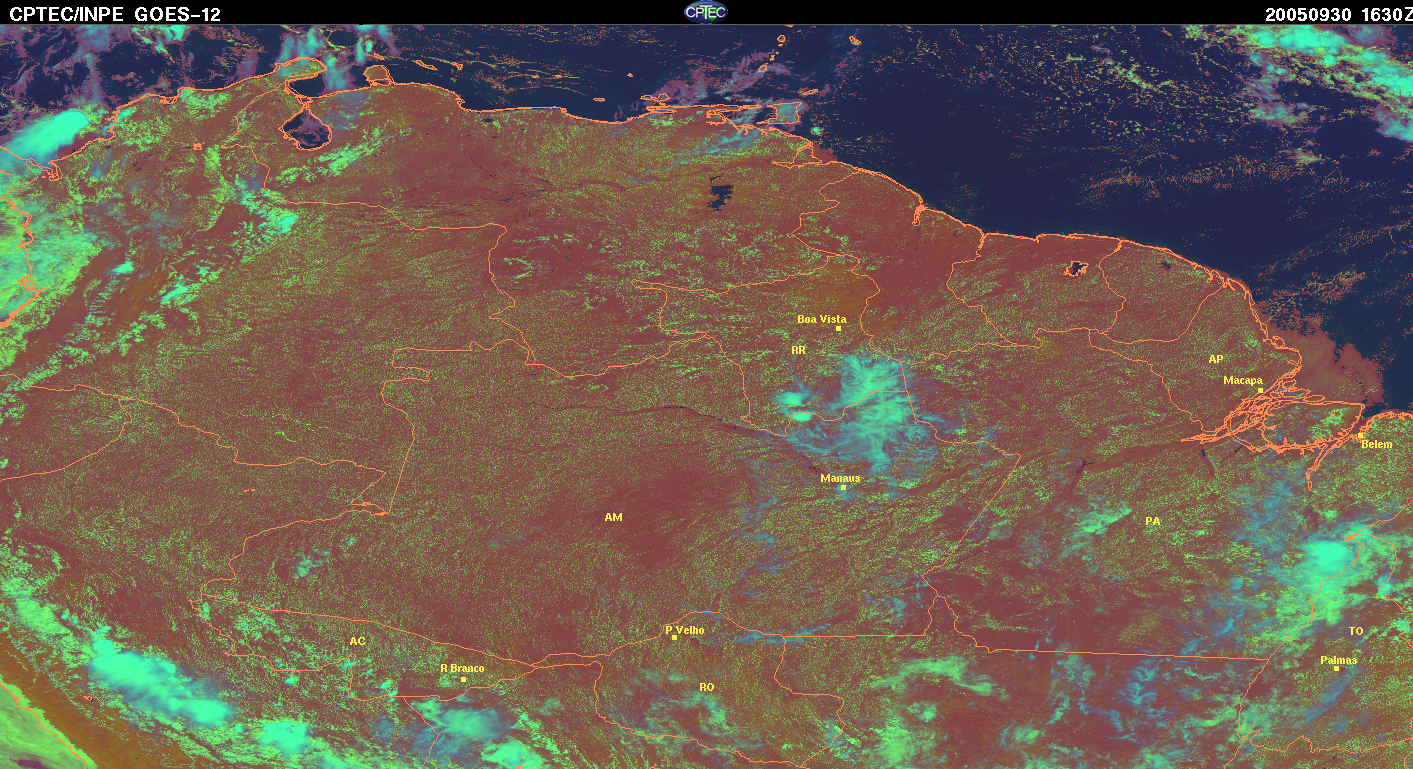Click the Manaus city marker square
The height and width of the screenshot is (769, 1413).
[x=844, y=488]
